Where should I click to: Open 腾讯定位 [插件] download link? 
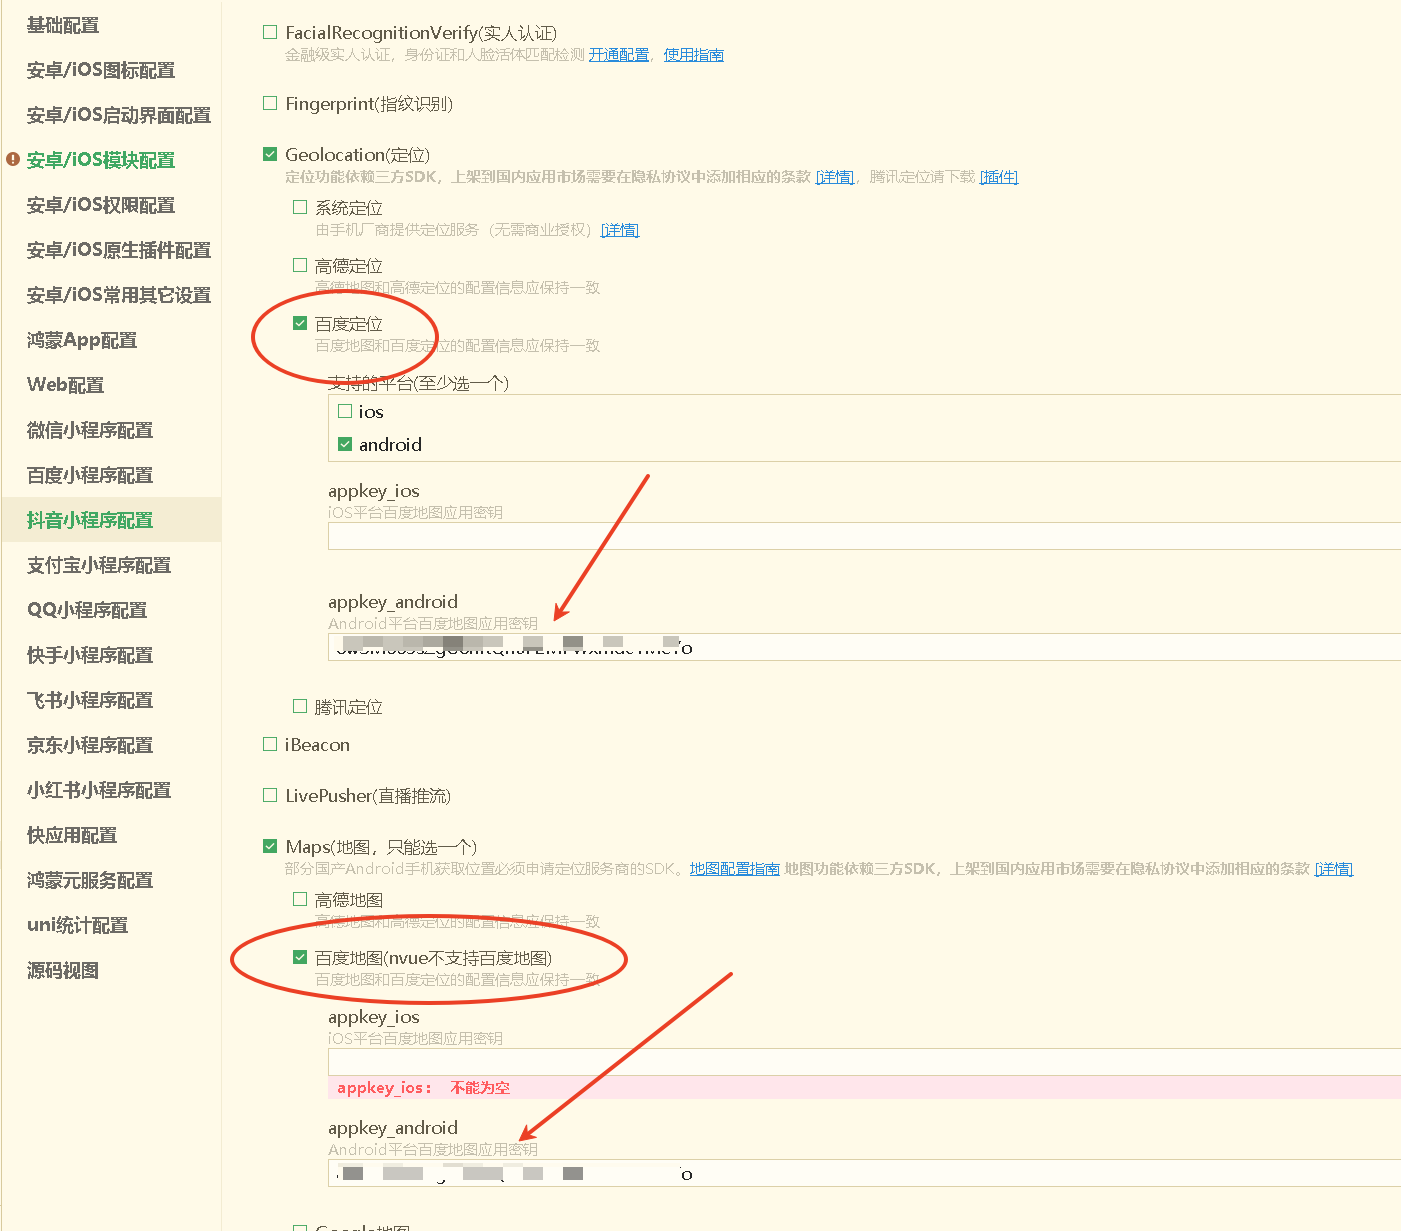click(999, 177)
